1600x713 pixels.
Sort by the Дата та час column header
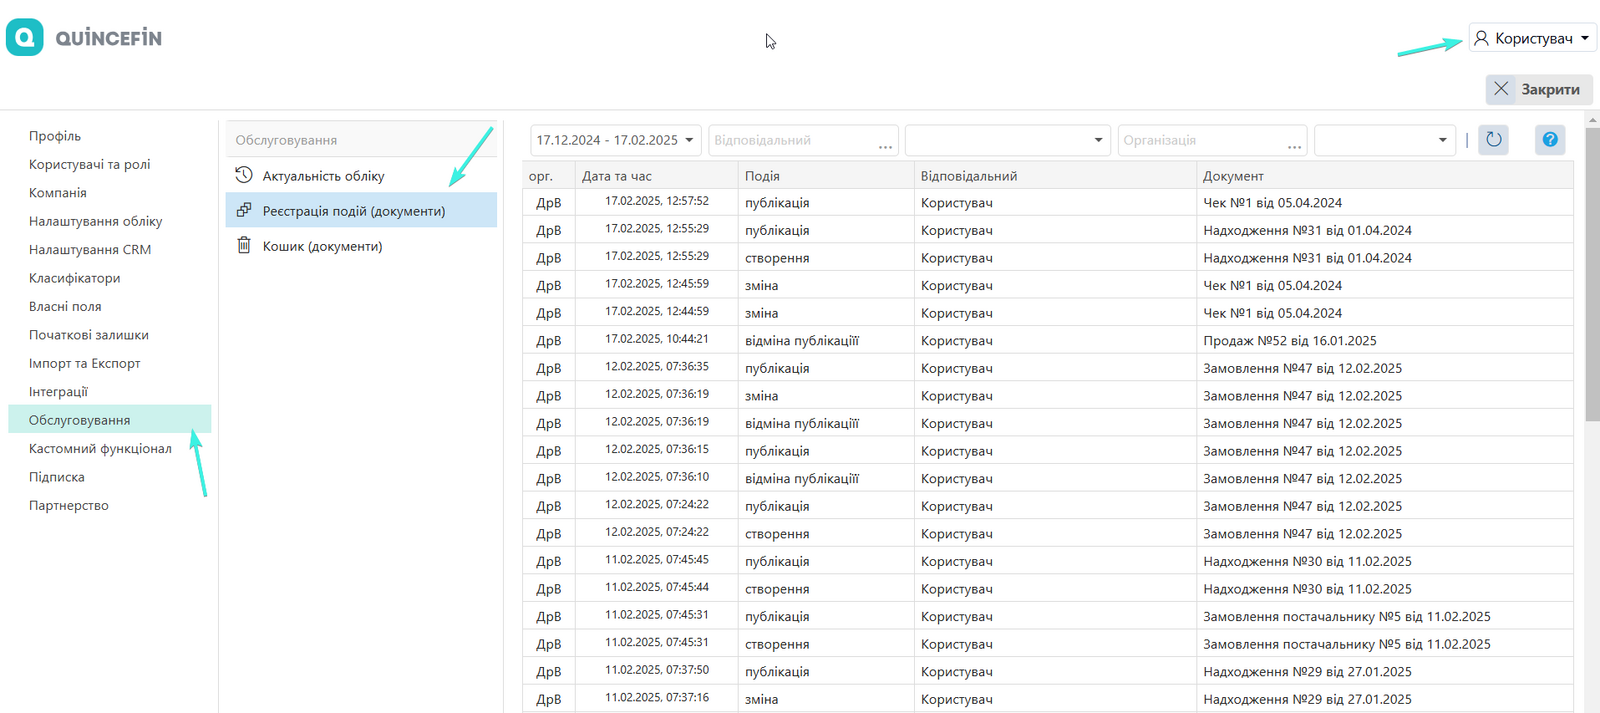coord(617,176)
